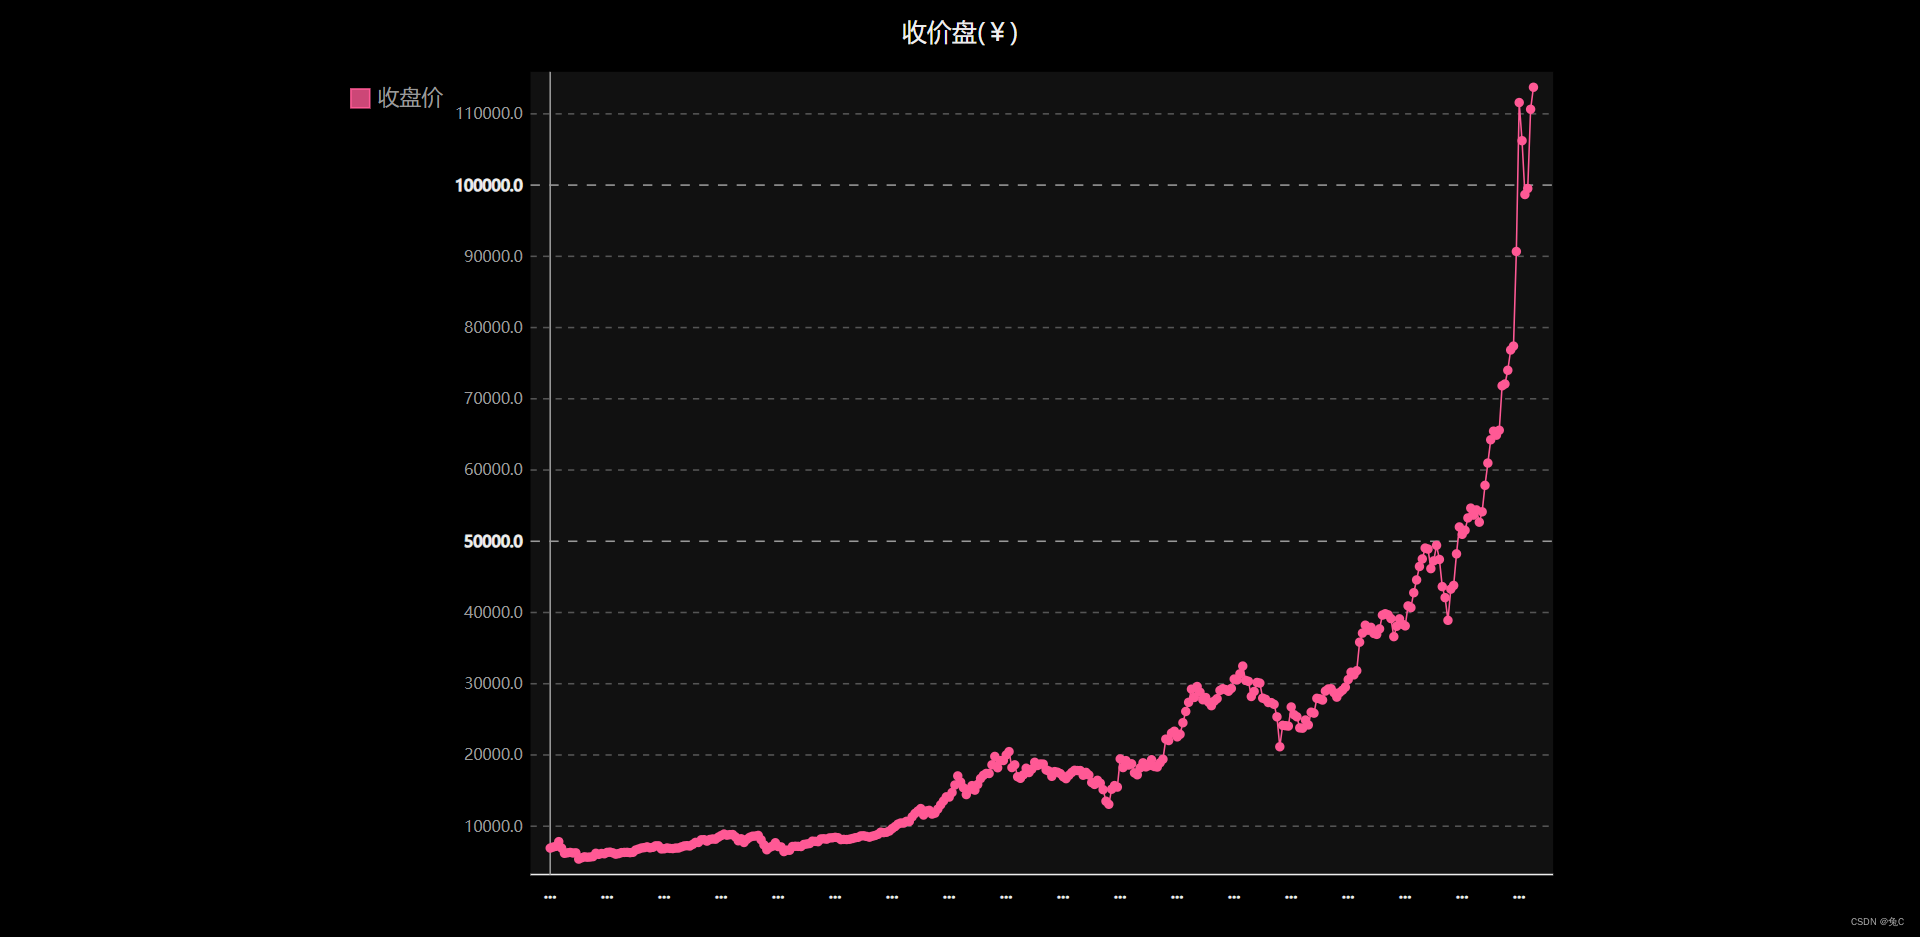
Task: Click the 收盘价 legend label
Action: 410,98
